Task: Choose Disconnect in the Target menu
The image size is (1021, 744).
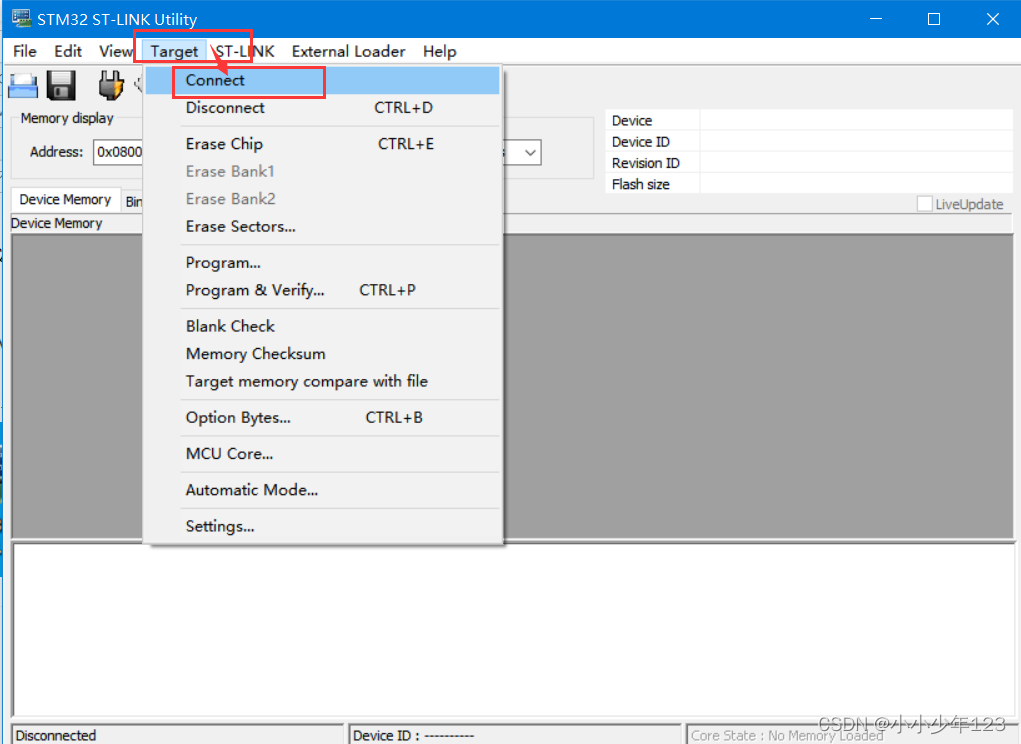Action: tap(322, 108)
